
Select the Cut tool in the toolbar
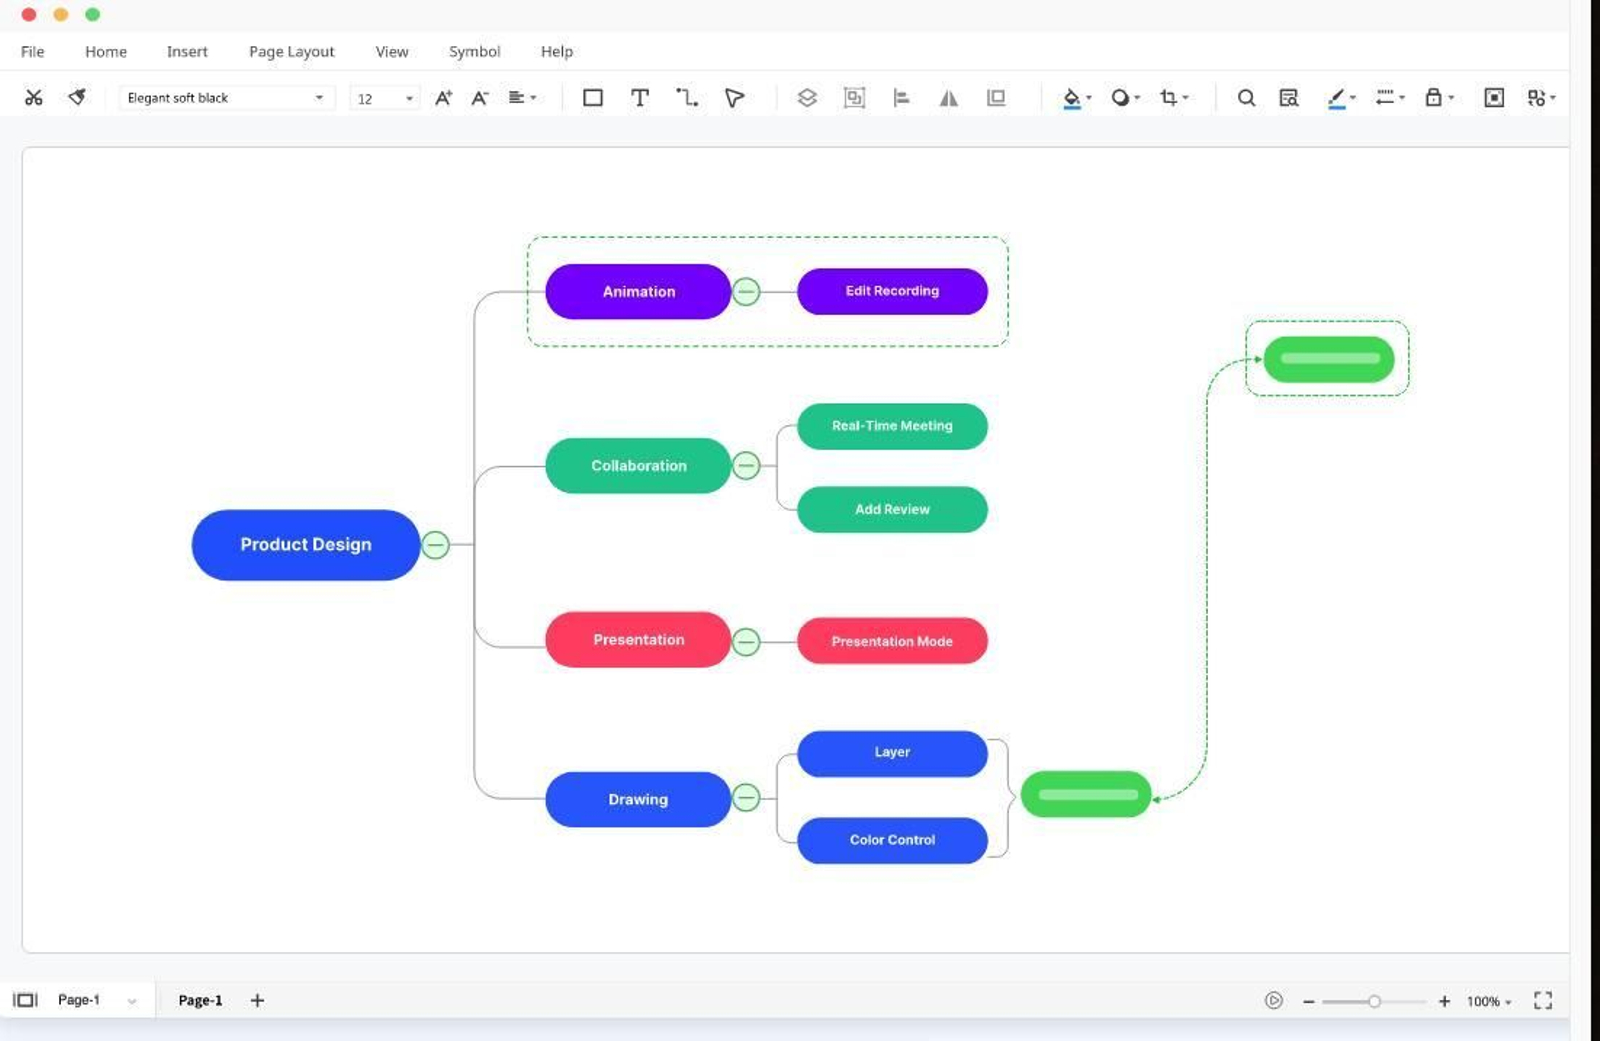click(x=34, y=97)
